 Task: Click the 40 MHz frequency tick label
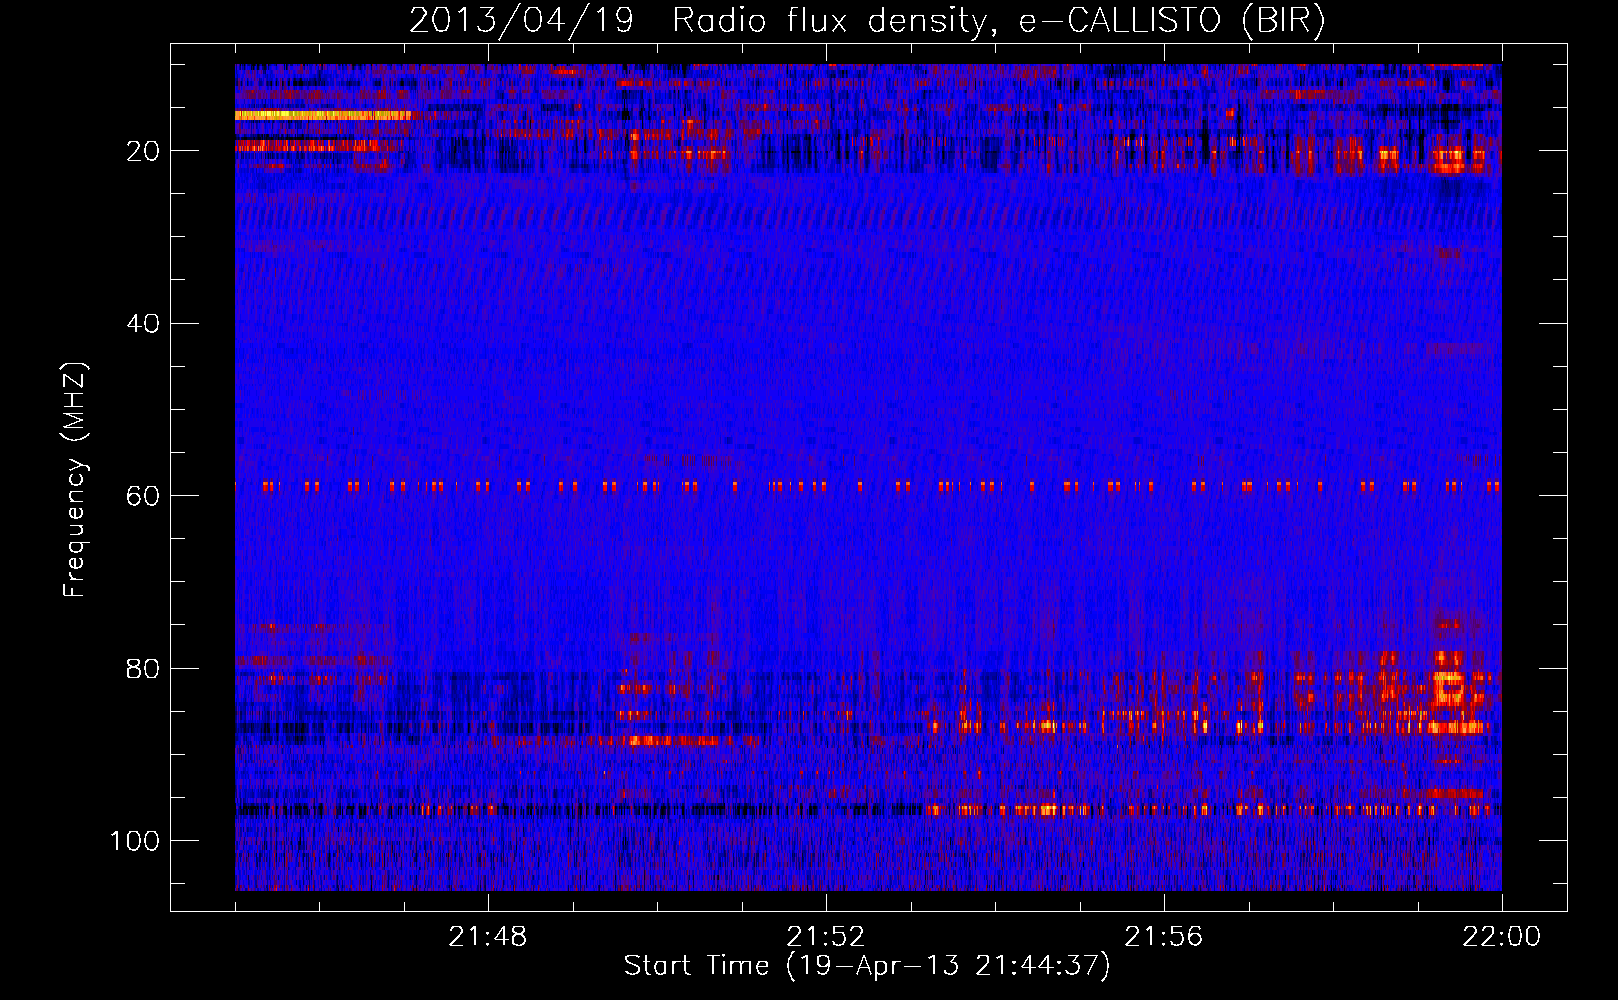pos(144,324)
